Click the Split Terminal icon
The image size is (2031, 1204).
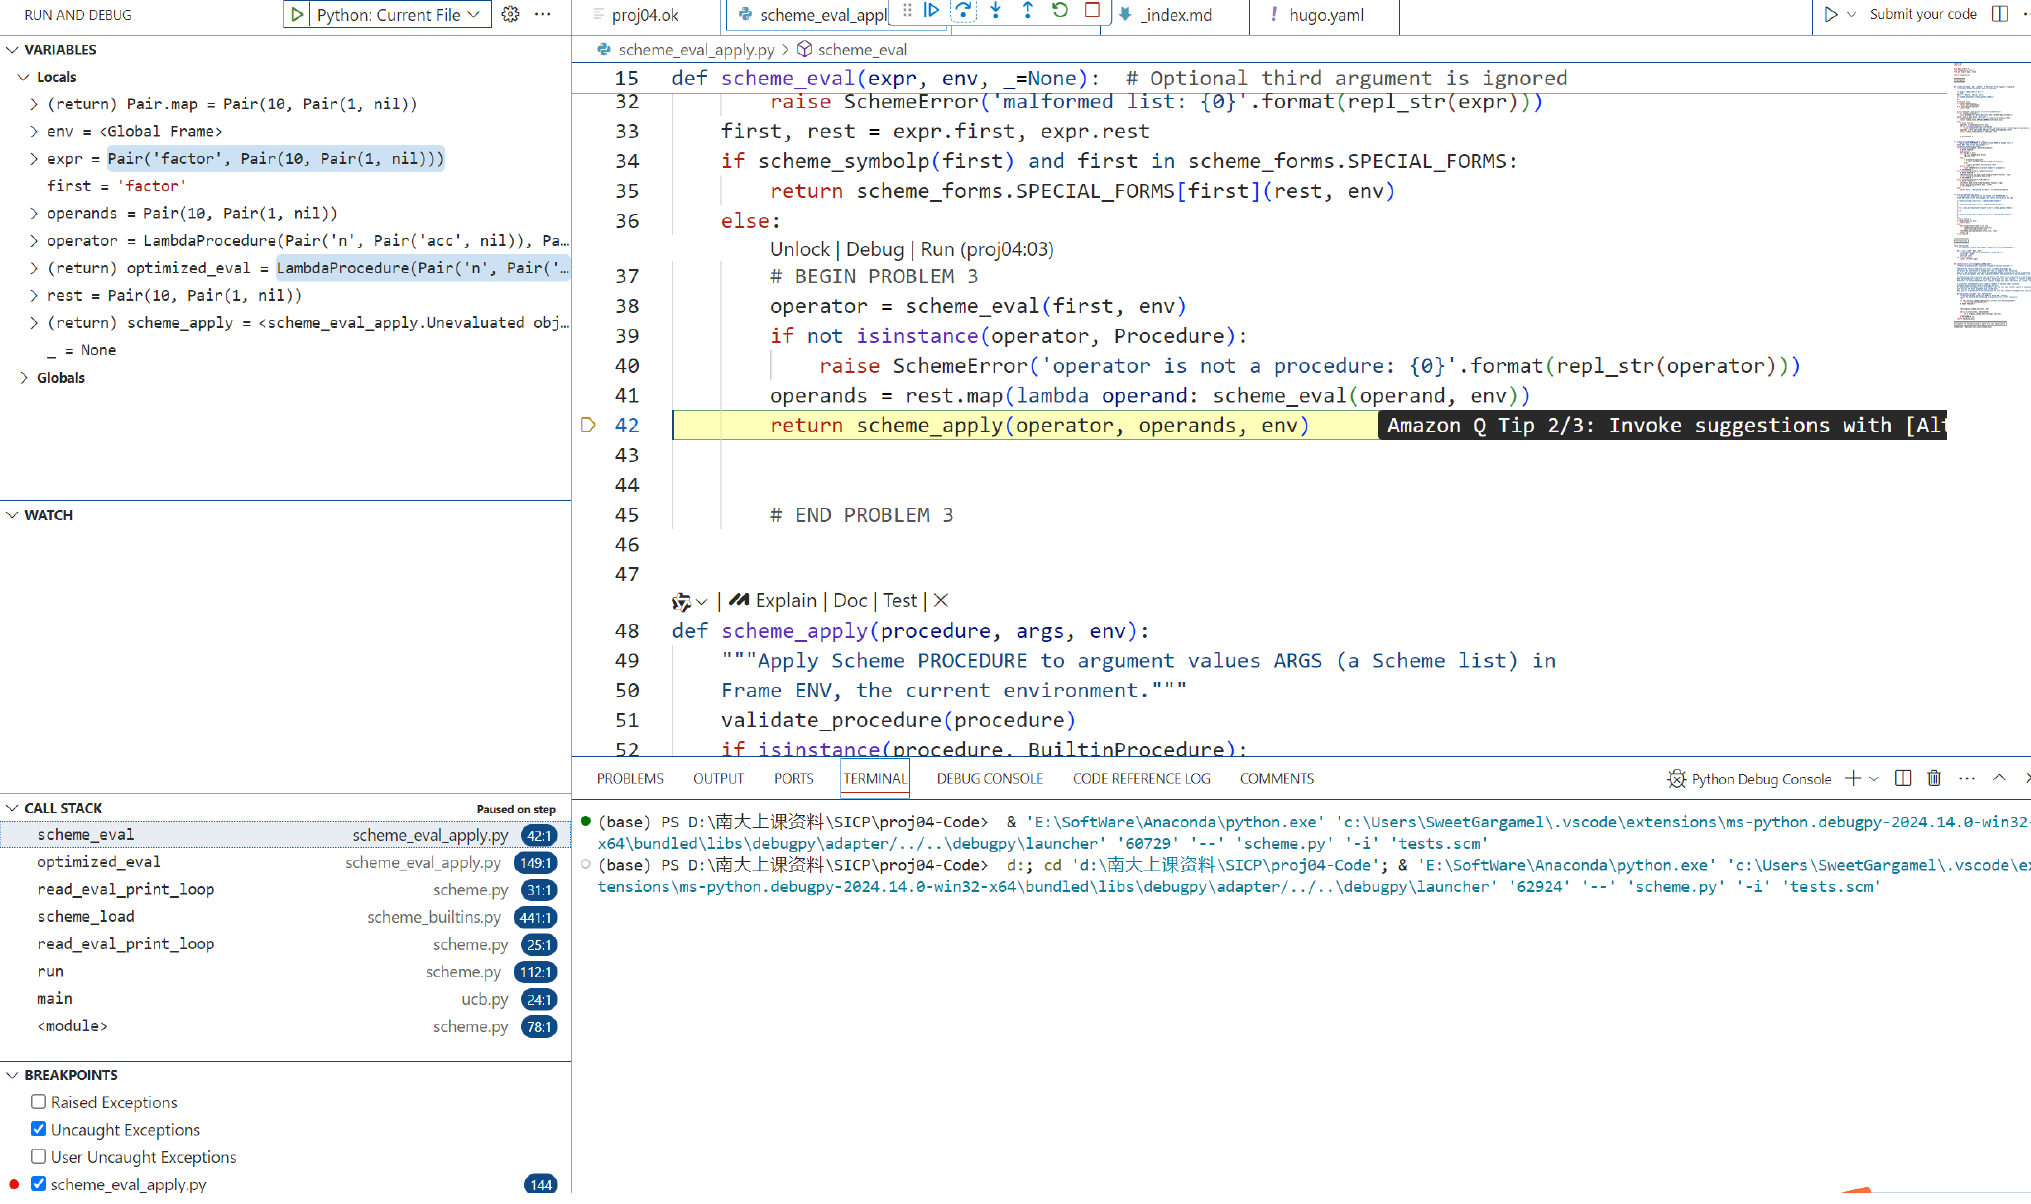point(1902,778)
